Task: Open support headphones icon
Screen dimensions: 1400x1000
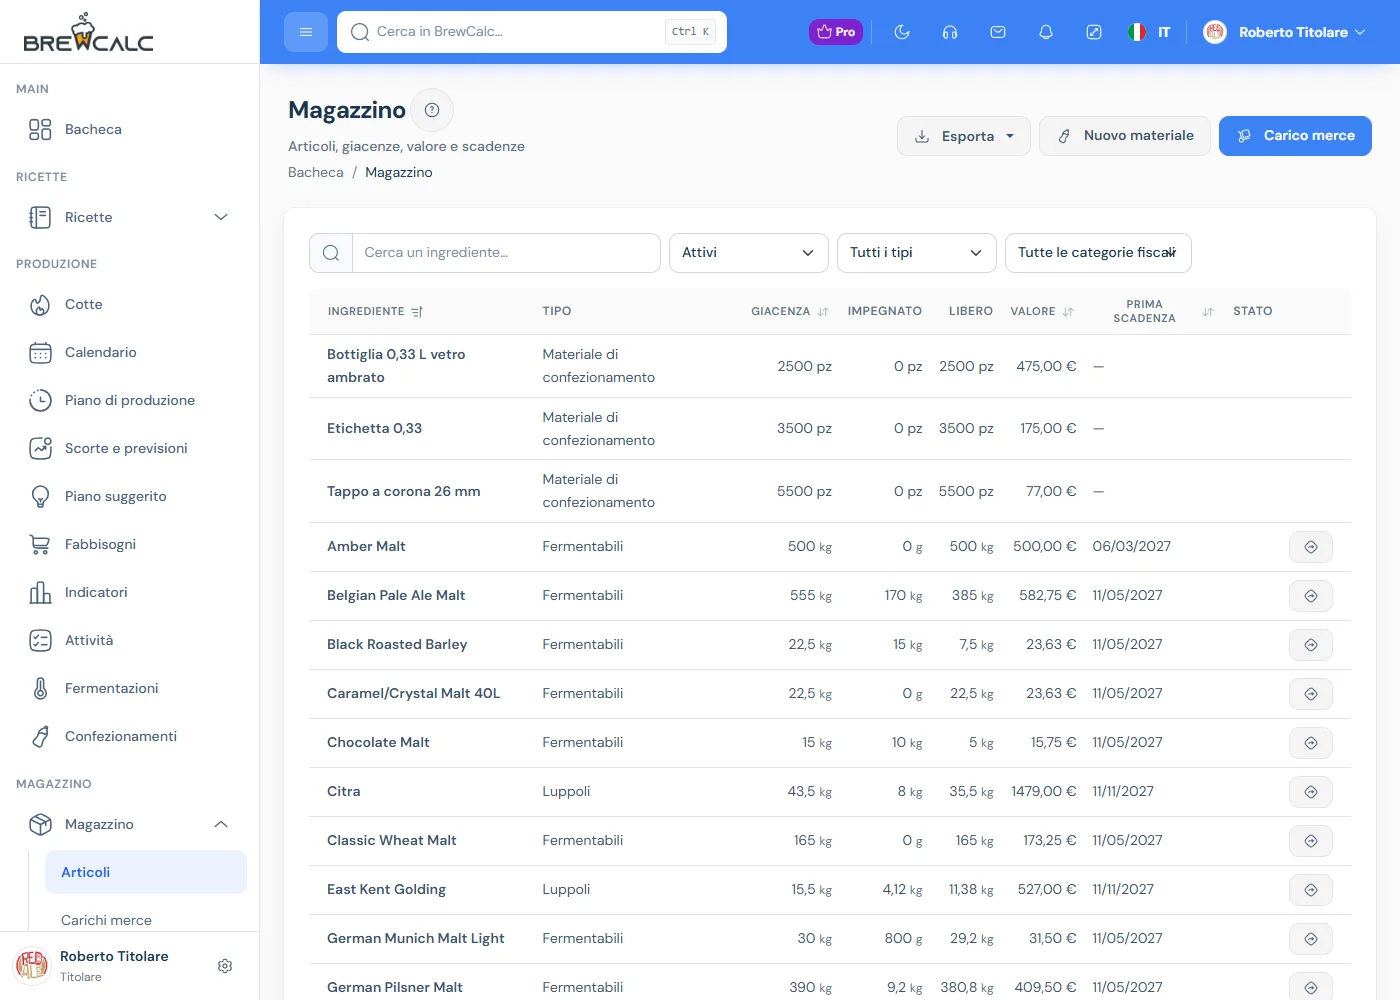Action: (950, 32)
